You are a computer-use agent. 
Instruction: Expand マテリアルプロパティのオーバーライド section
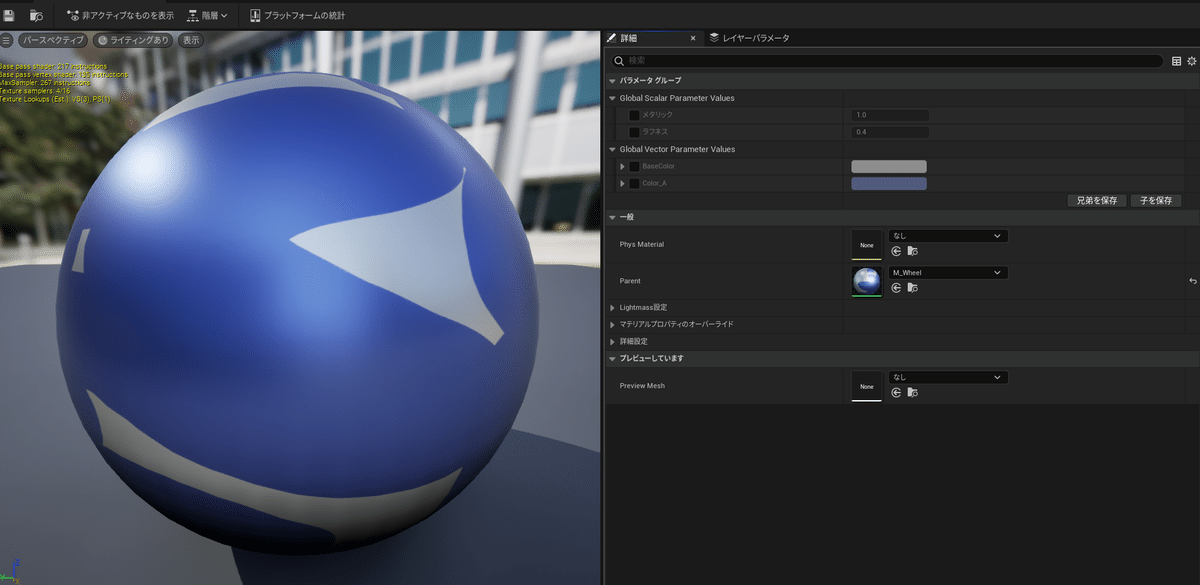[612, 324]
